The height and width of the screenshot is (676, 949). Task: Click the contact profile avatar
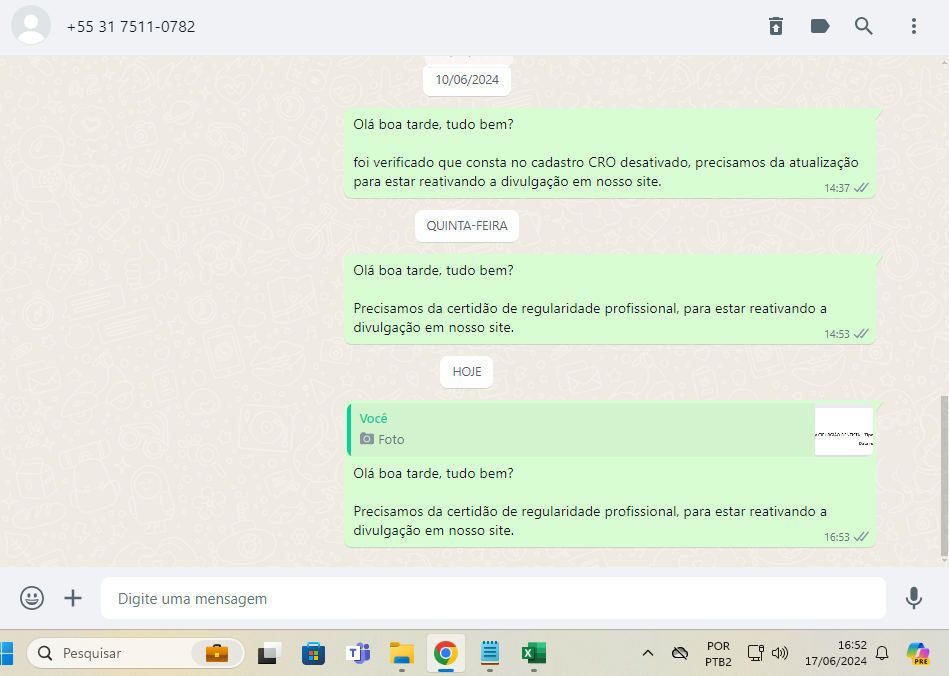point(31,26)
